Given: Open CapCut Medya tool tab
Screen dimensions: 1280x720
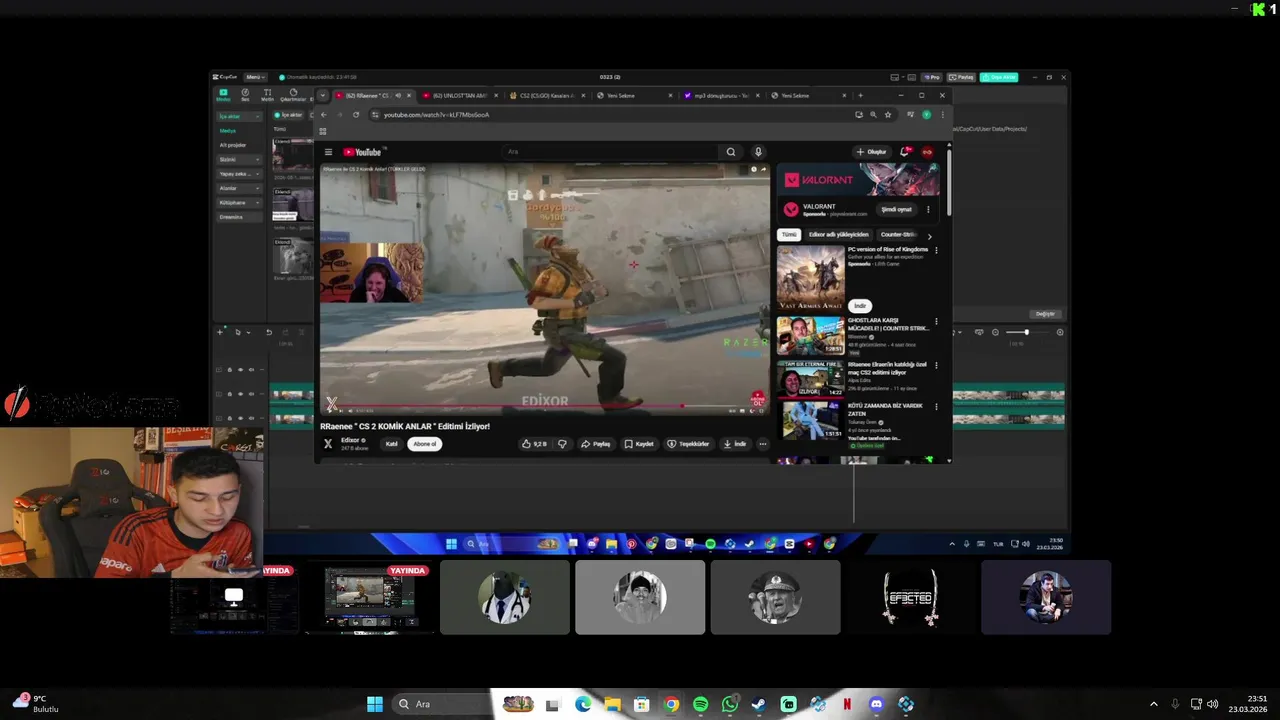Looking at the screenshot, I should (224, 95).
